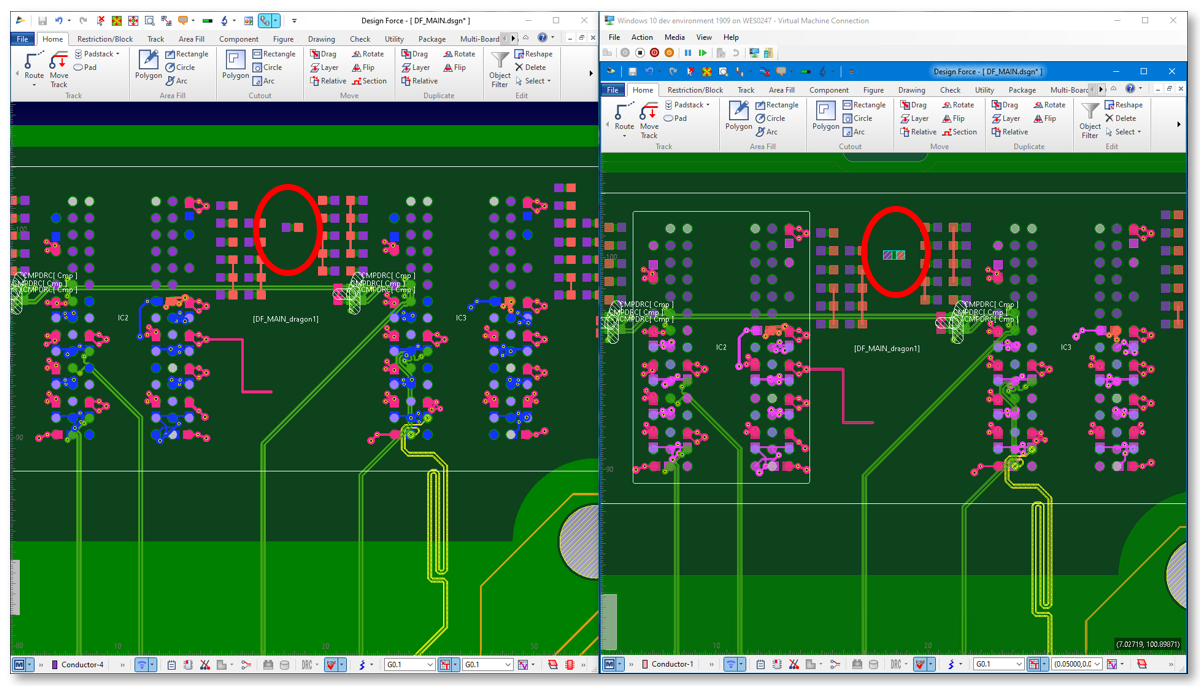Open the View menu of VM Connection
Viewport: 1200px width, 686px height.
pos(704,37)
